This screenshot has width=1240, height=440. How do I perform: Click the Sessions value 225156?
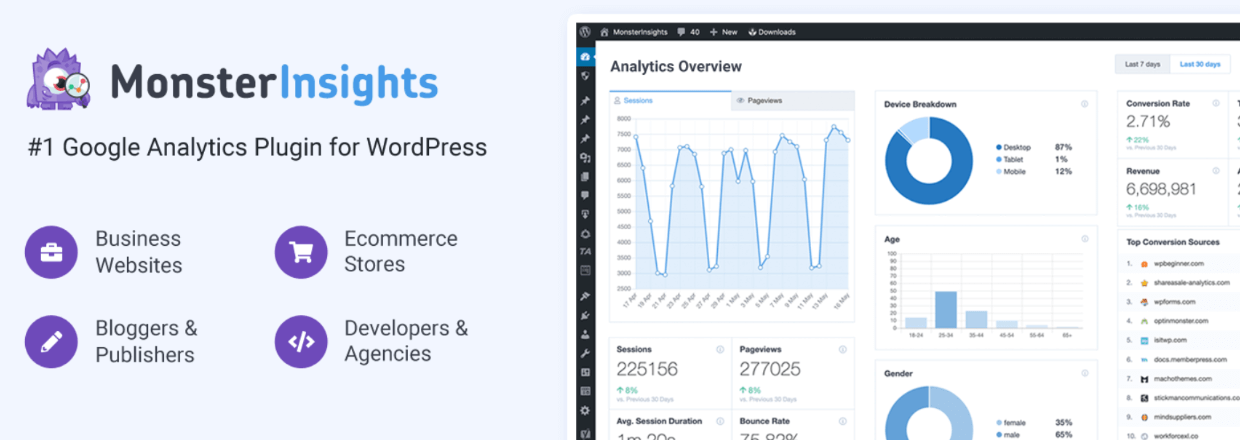[647, 369]
